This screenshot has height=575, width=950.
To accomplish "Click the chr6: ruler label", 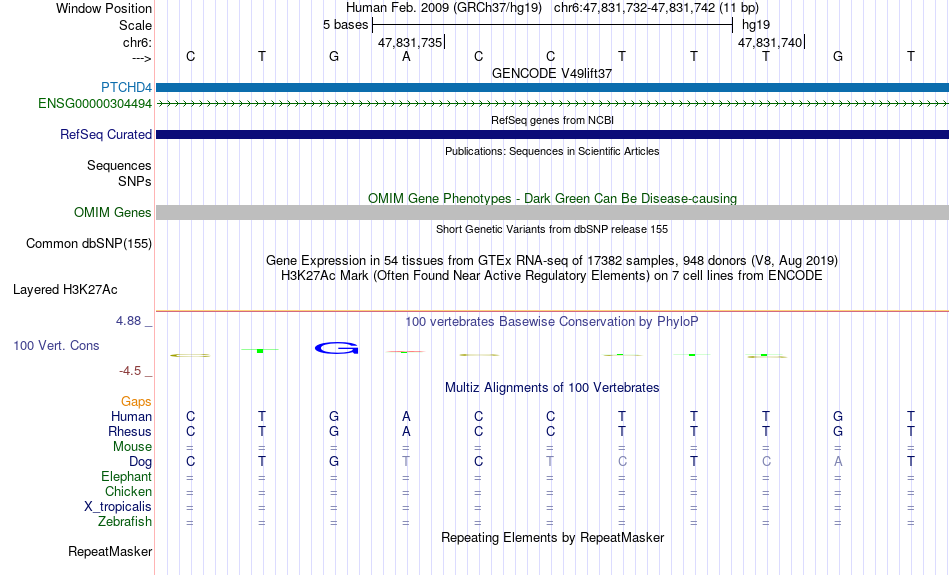I will (138, 42).
